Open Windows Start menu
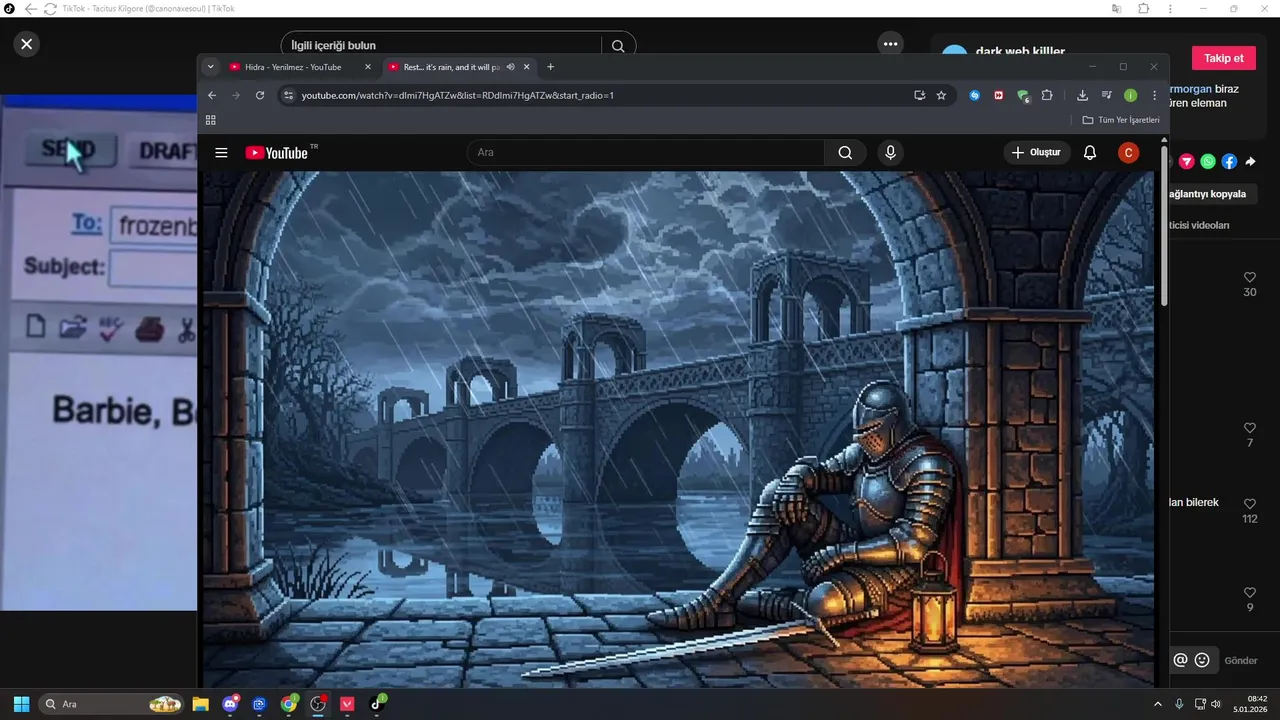 [21, 704]
